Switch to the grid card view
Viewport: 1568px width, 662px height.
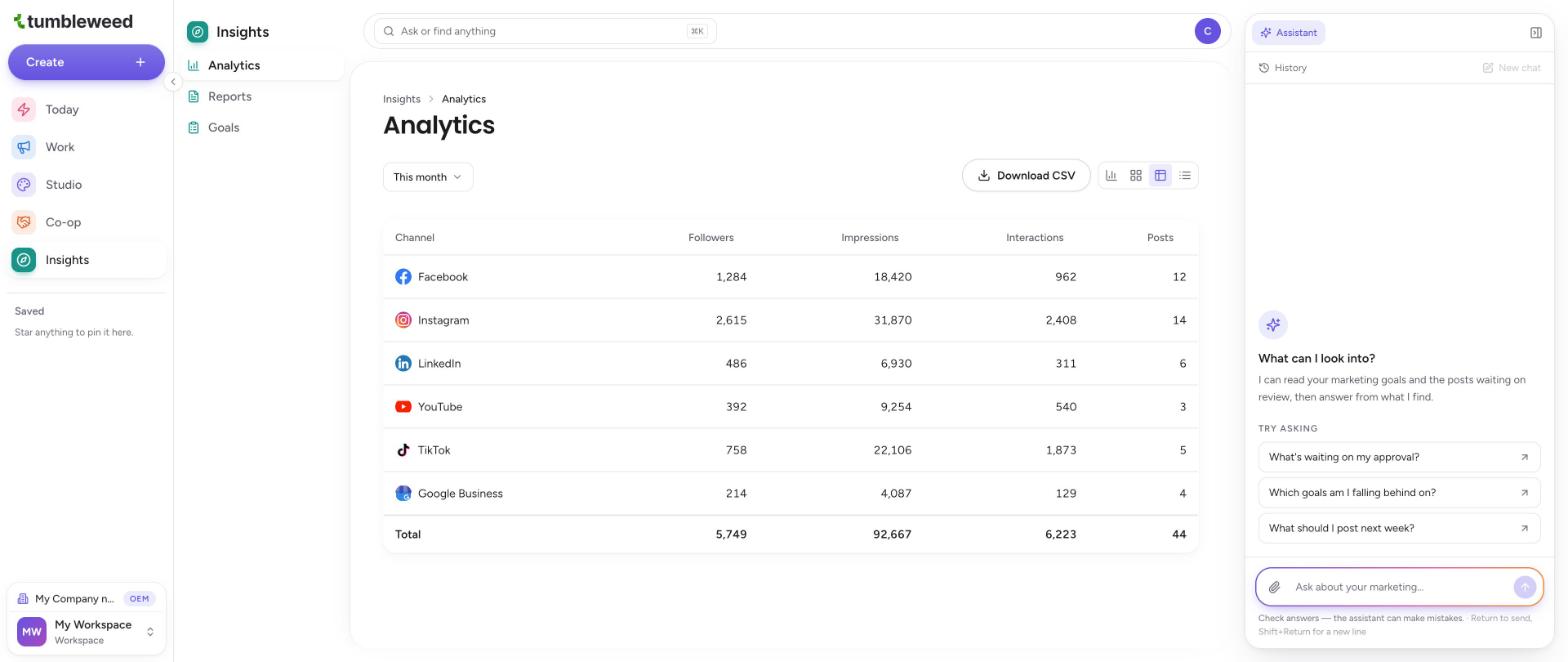(1136, 176)
